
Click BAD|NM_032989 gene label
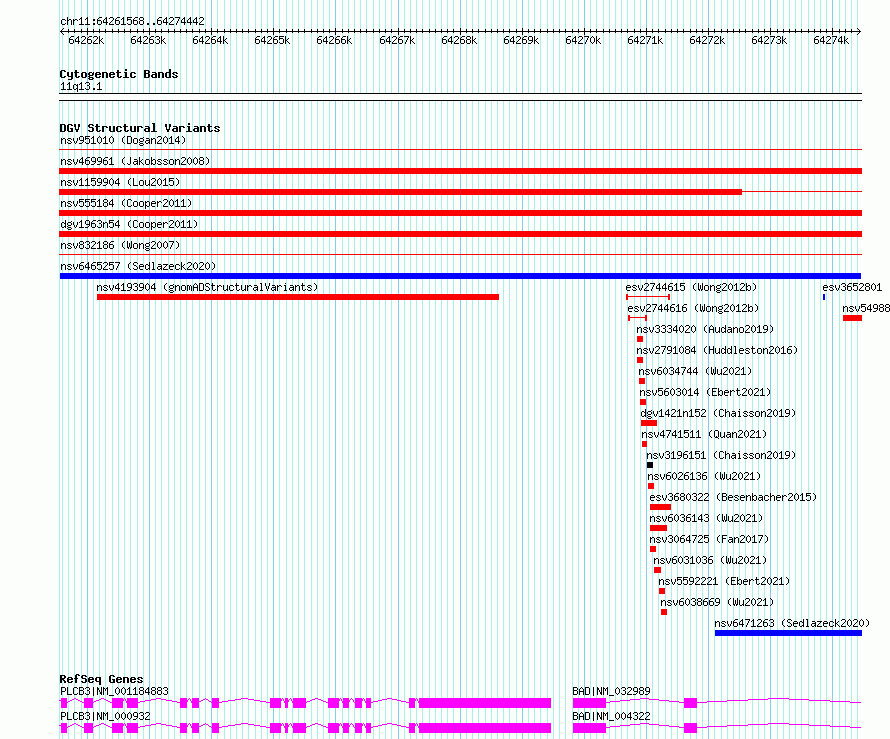click(611, 691)
